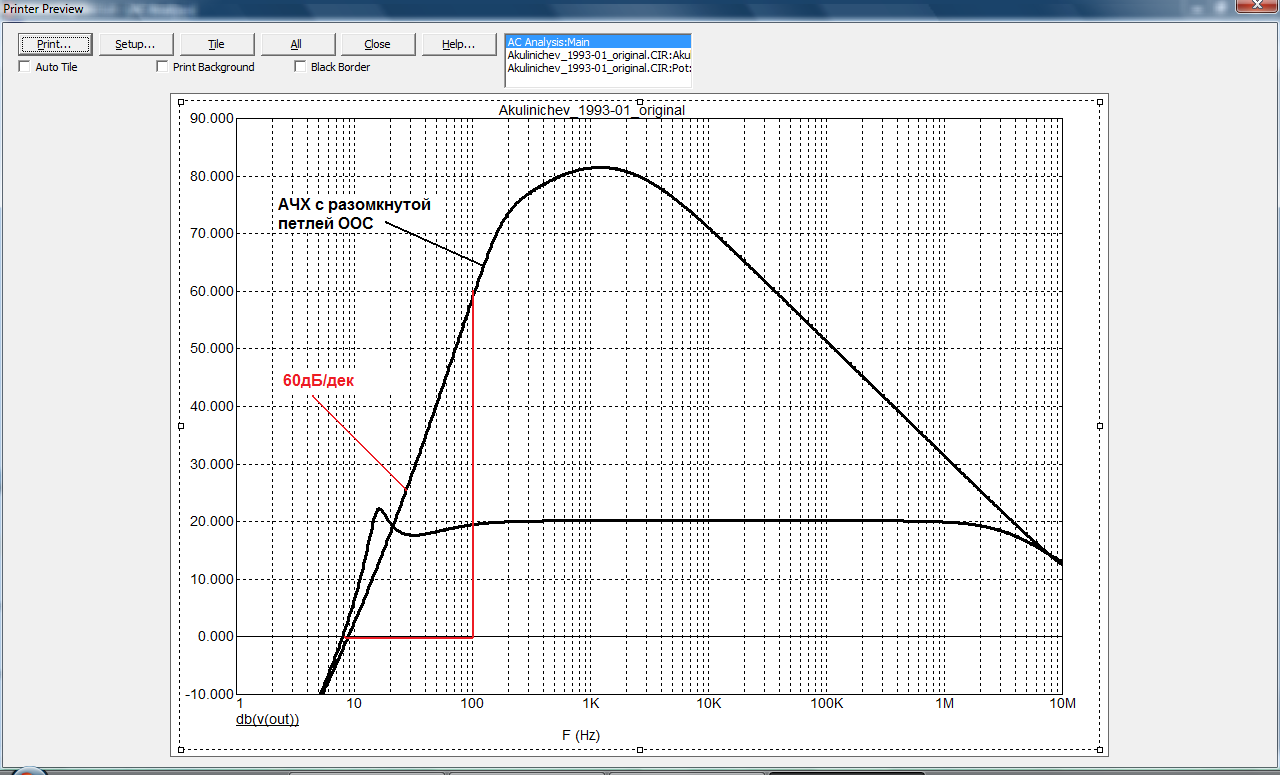Click the red '60дБ/дек' annotation

[x=319, y=381]
